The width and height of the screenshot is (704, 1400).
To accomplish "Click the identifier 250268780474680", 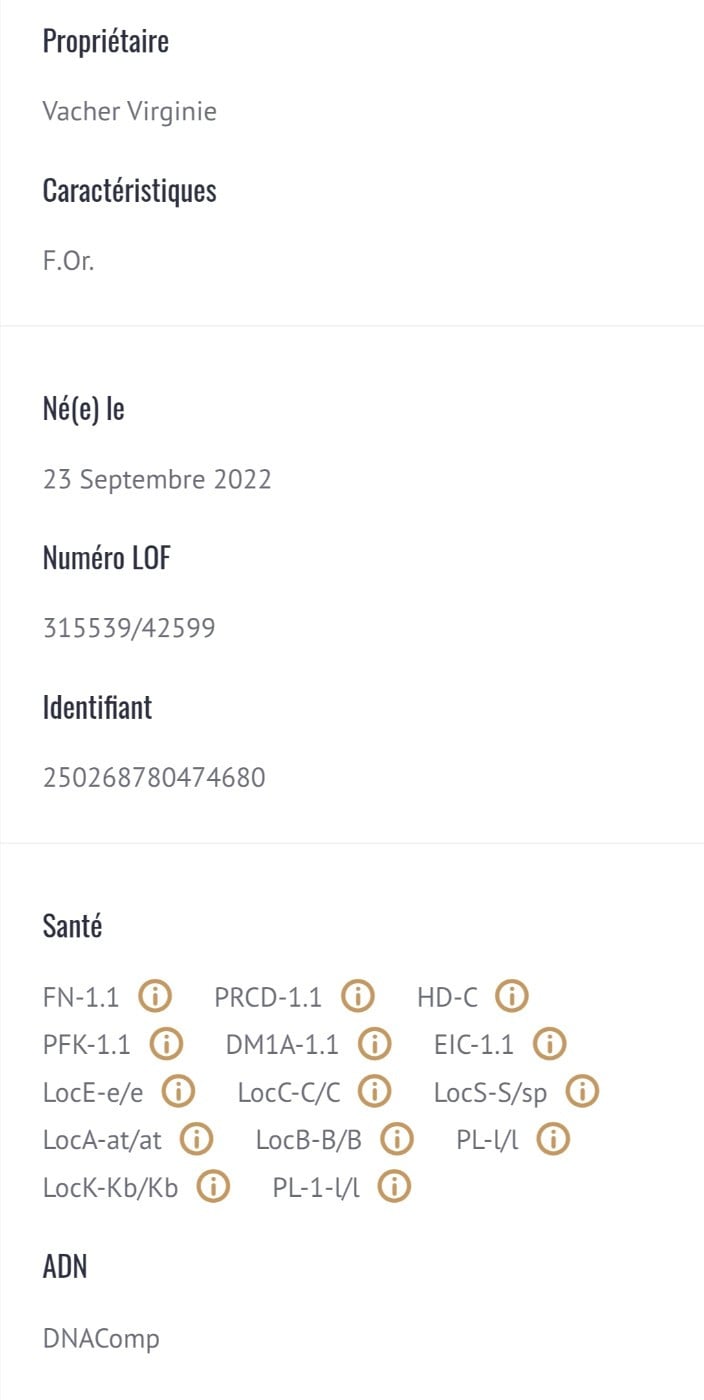I will [x=154, y=777].
